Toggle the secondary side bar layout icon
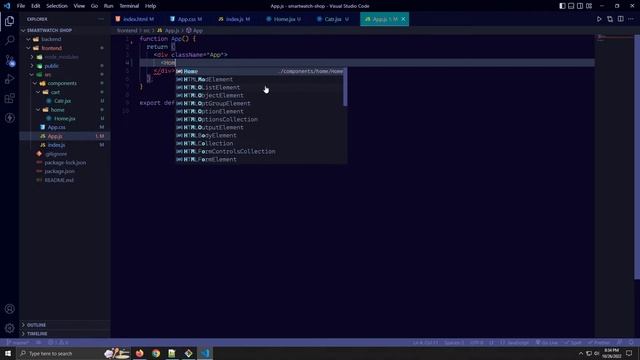 point(580,6)
